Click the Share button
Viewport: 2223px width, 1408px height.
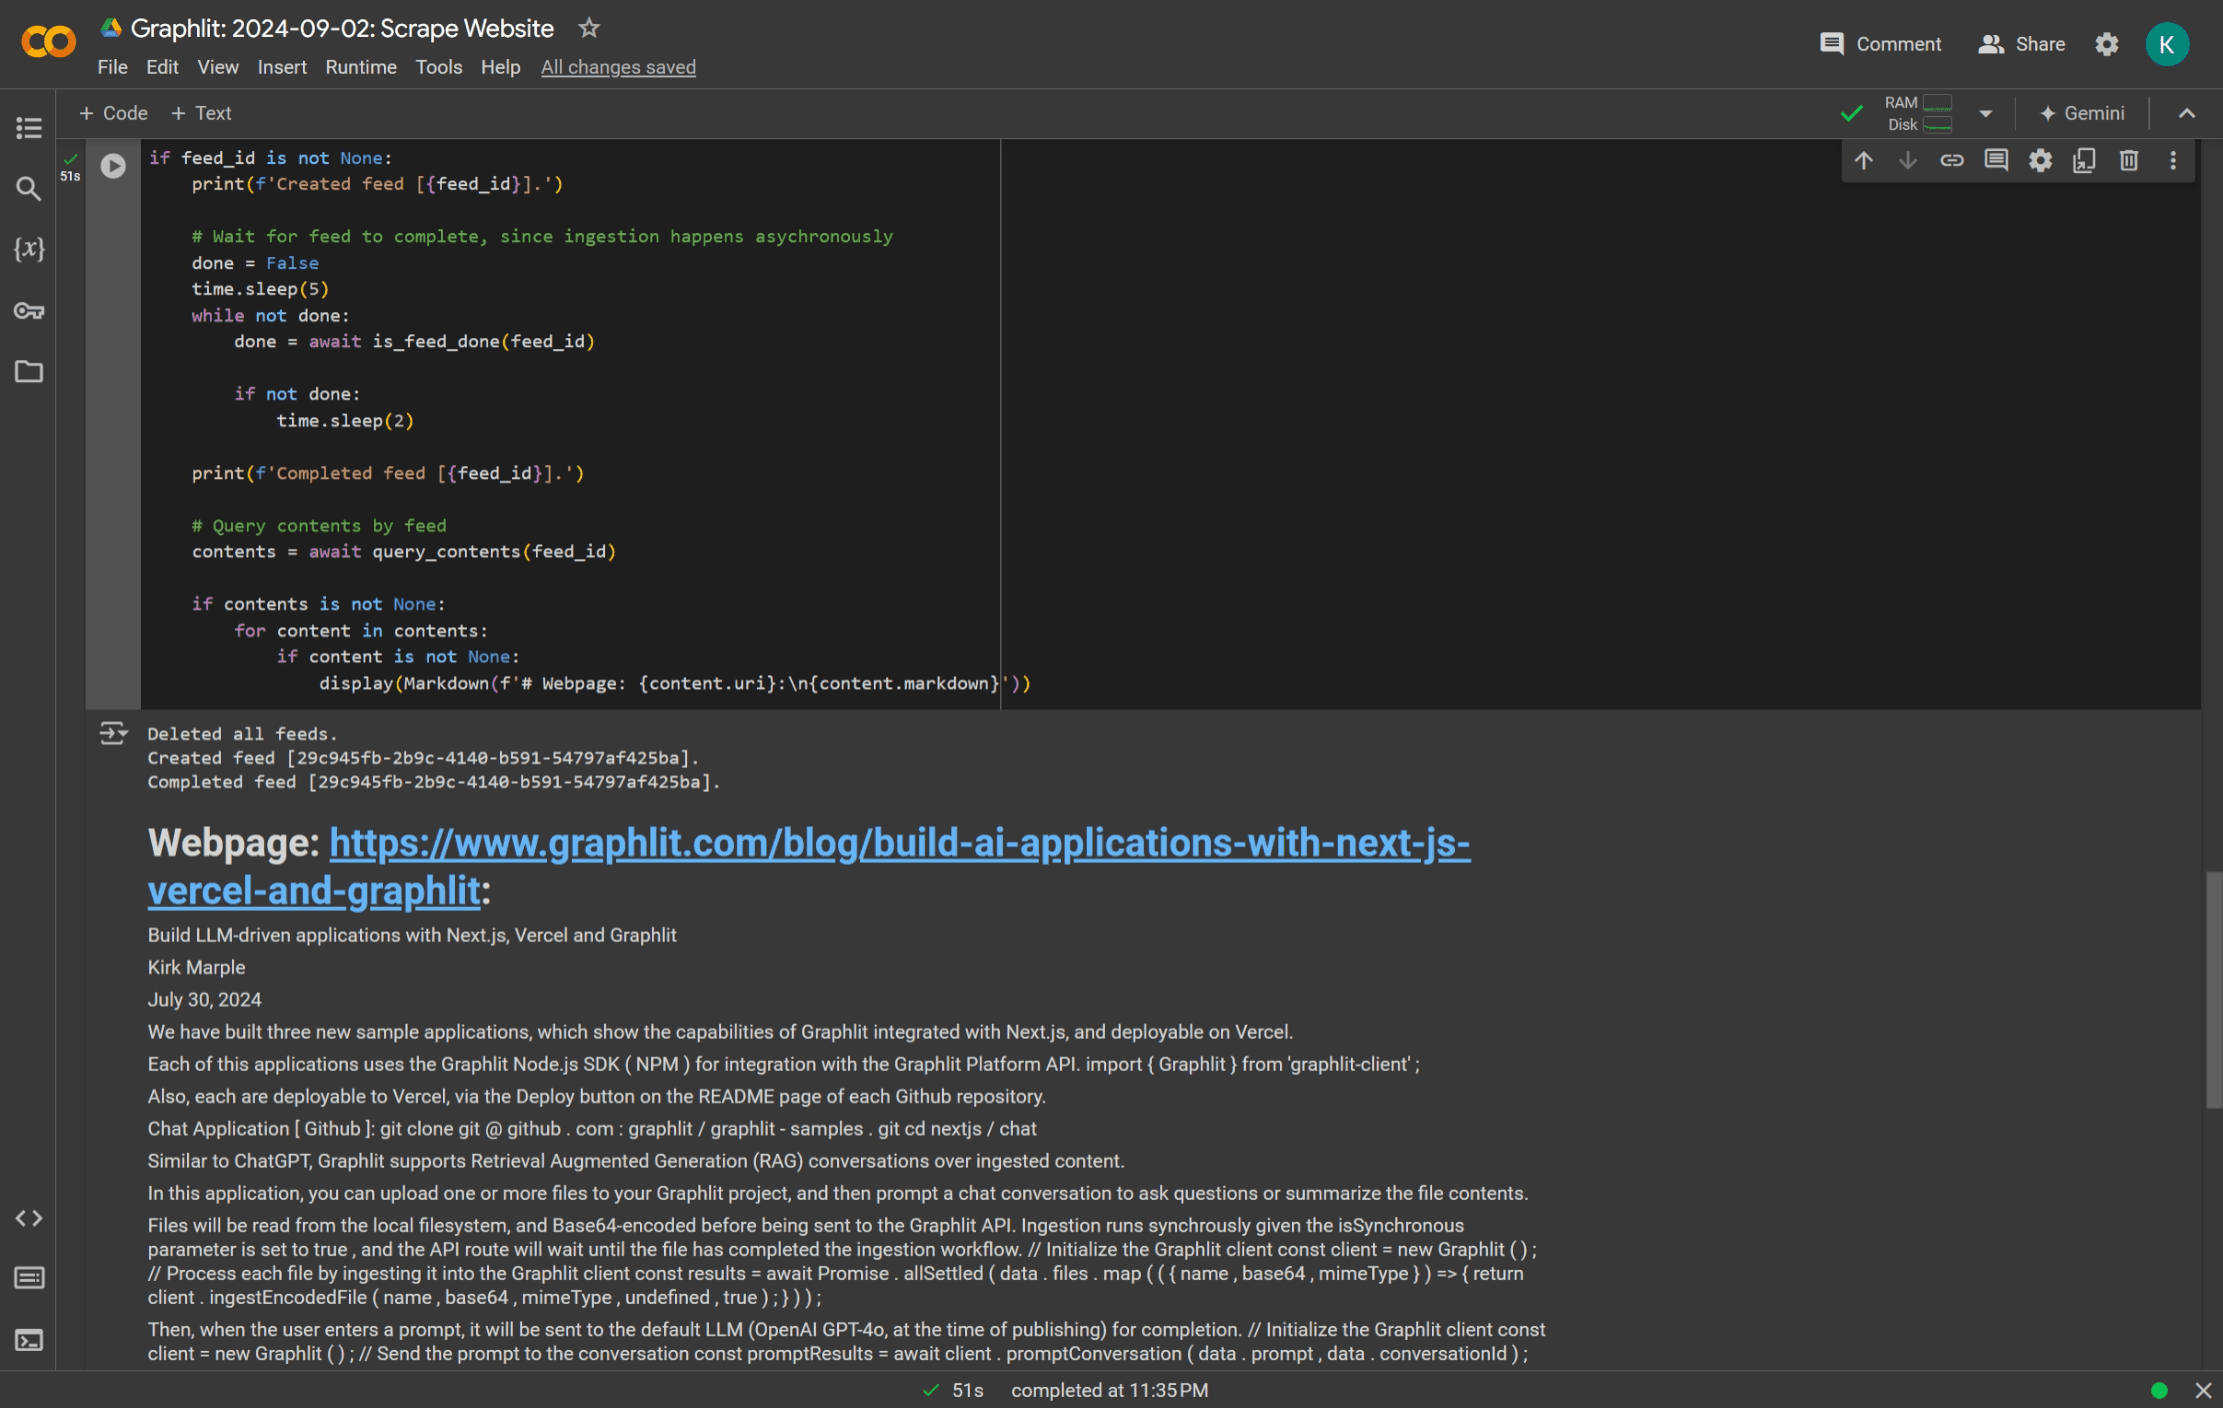[x=2022, y=44]
